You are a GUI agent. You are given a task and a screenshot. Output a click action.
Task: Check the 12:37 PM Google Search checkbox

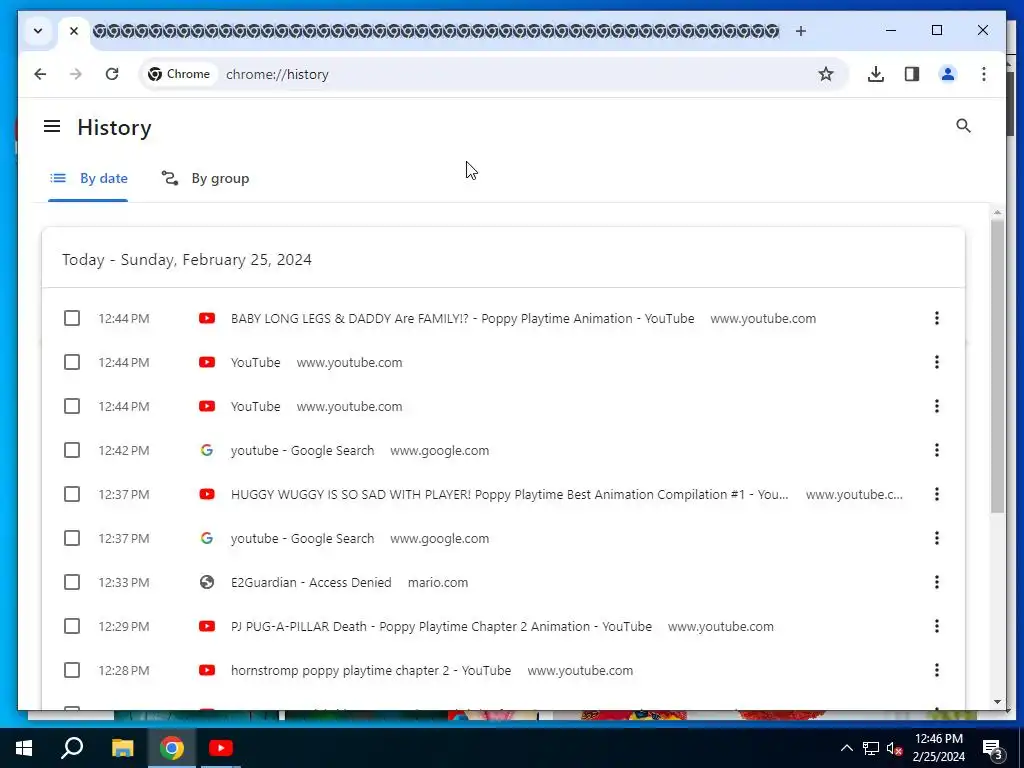tap(72, 538)
